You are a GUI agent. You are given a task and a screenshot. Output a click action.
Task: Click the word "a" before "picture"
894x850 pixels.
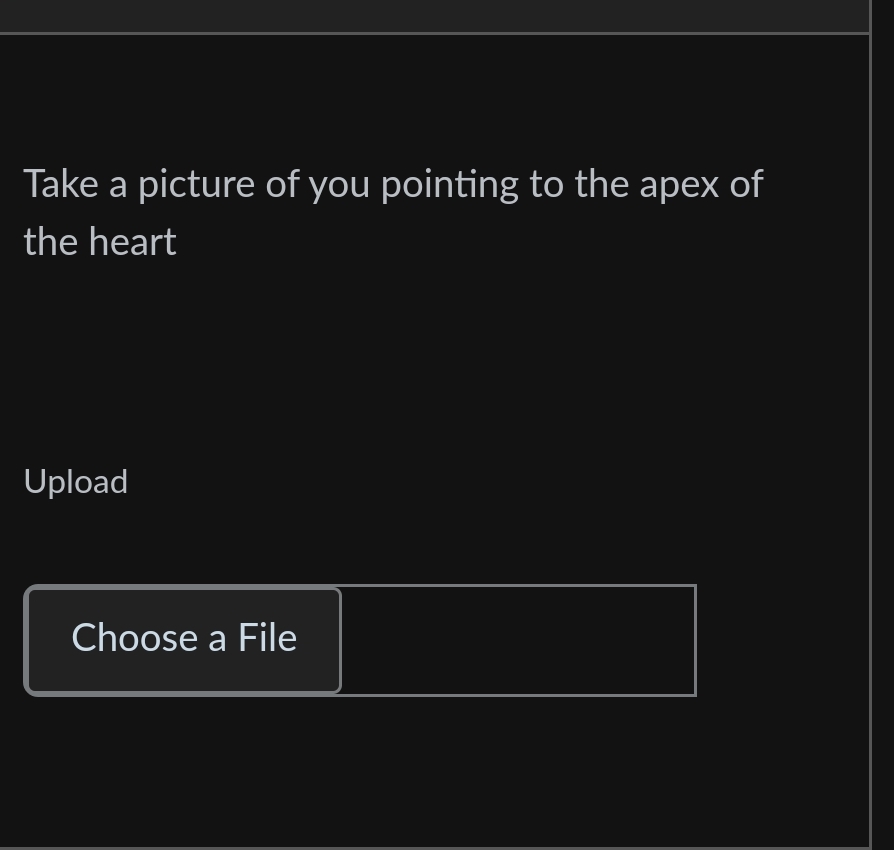tap(118, 185)
